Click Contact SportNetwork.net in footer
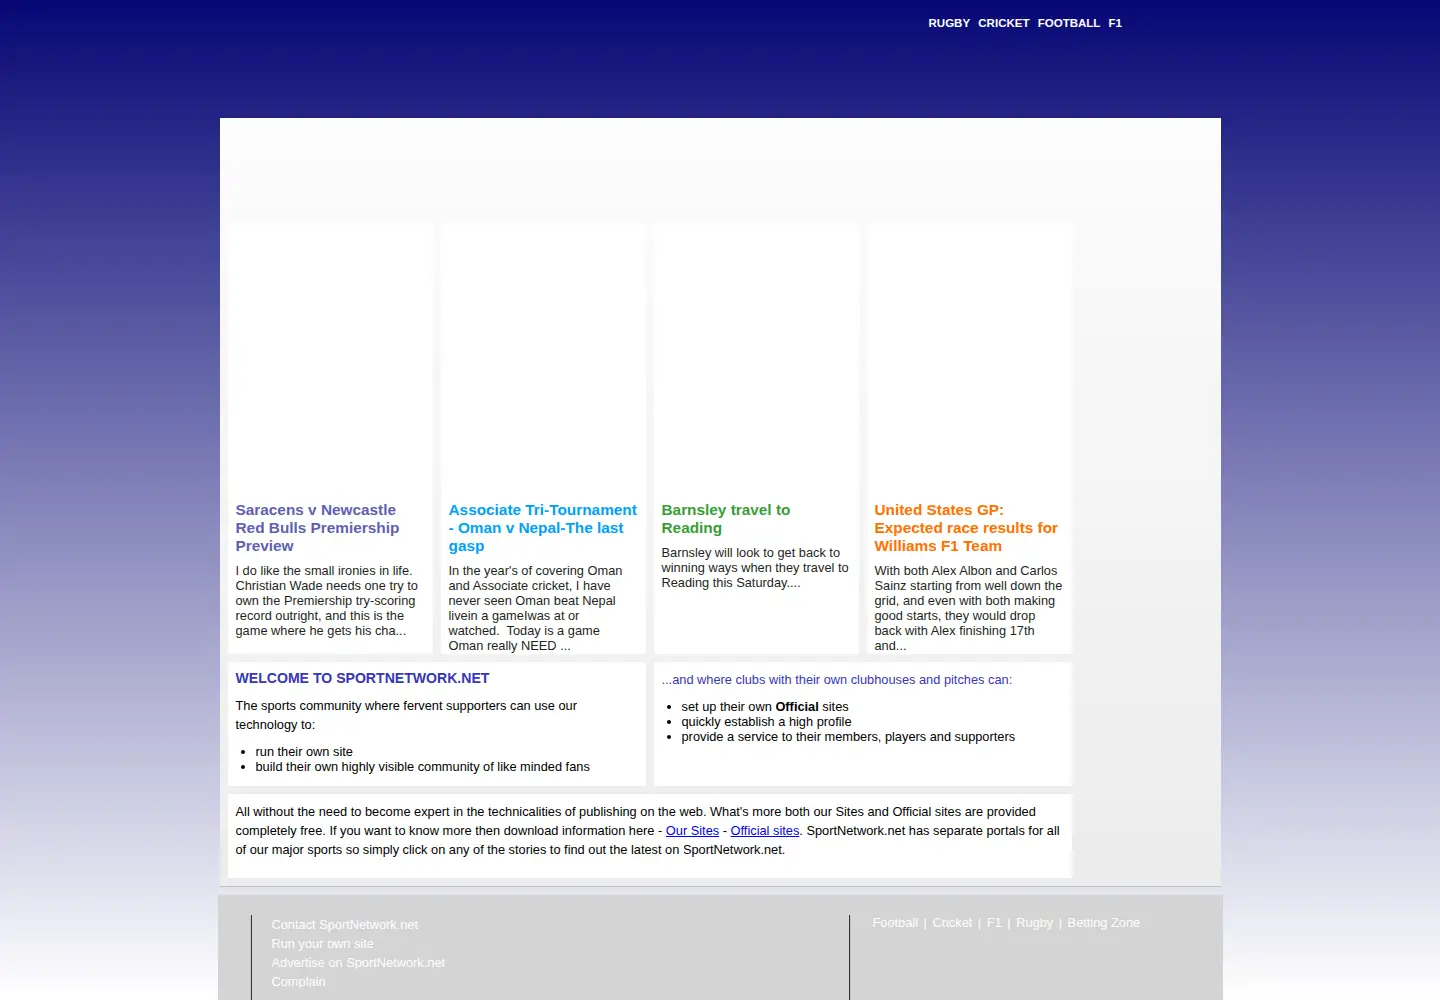Viewport: 1440px width, 1000px height. [344, 925]
